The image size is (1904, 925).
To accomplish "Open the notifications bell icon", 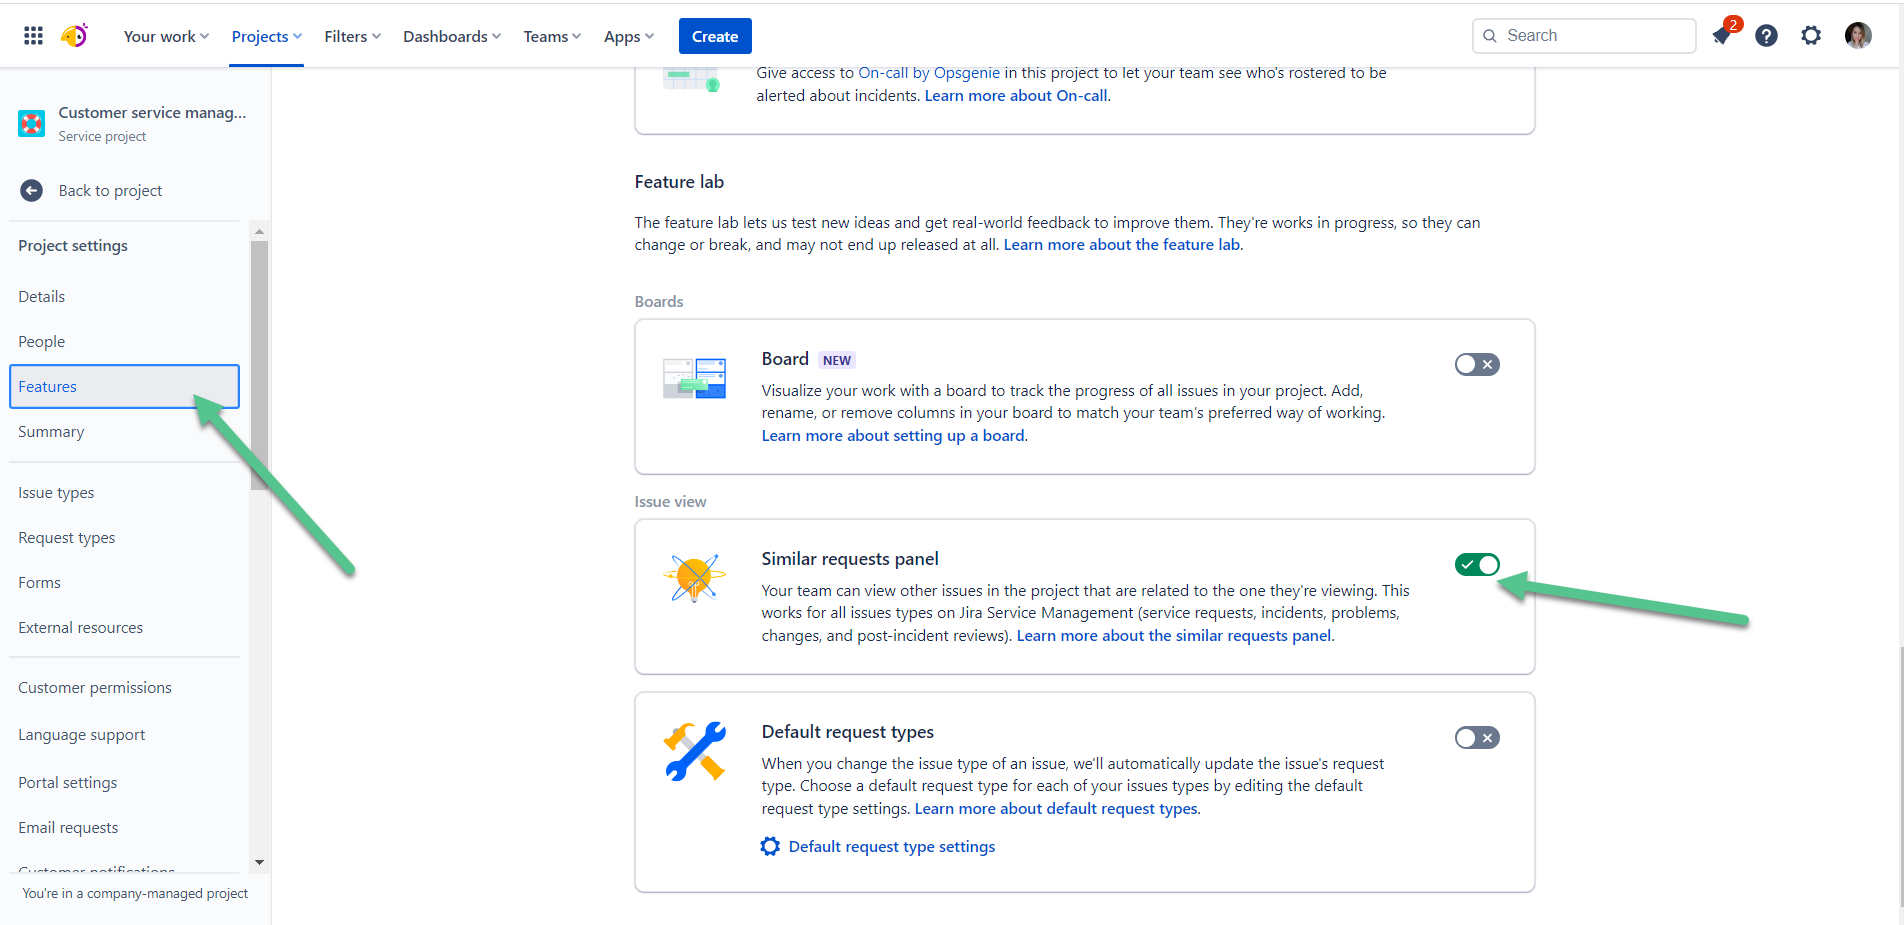I will pyautogui.click(x=1722, y=36).
